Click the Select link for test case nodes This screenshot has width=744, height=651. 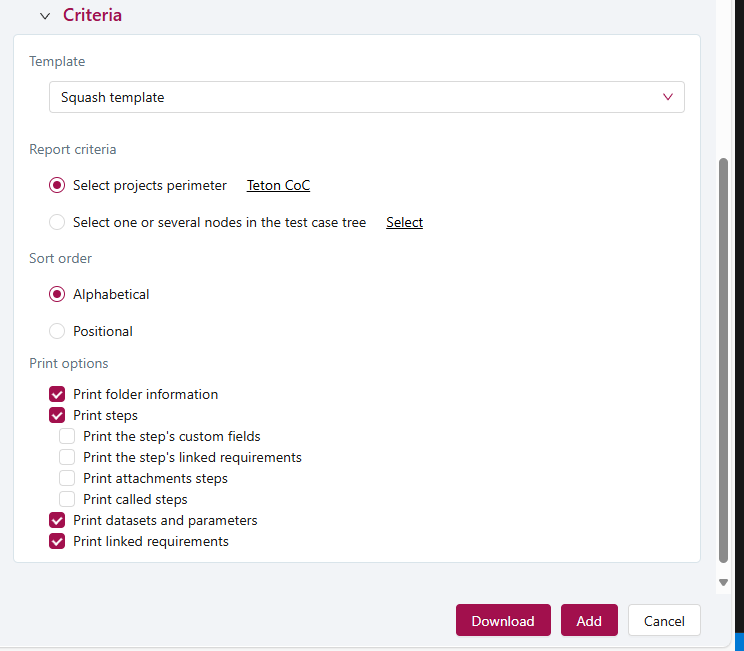pos(404,222)
